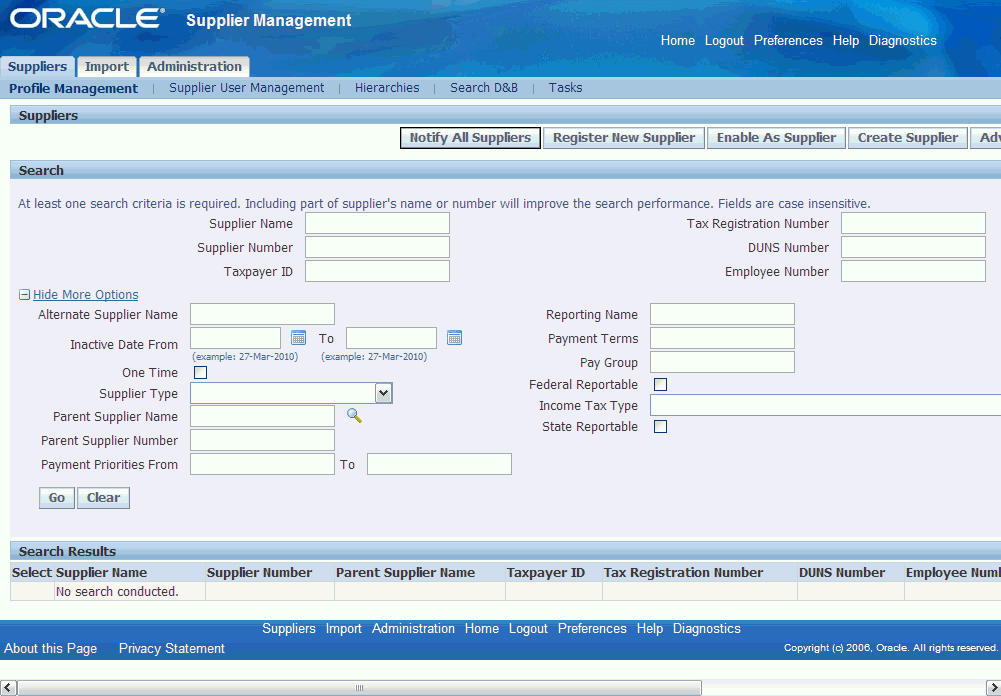Open the Supplier User Management subtab
Screen dimensions: 1001x696
246,87
